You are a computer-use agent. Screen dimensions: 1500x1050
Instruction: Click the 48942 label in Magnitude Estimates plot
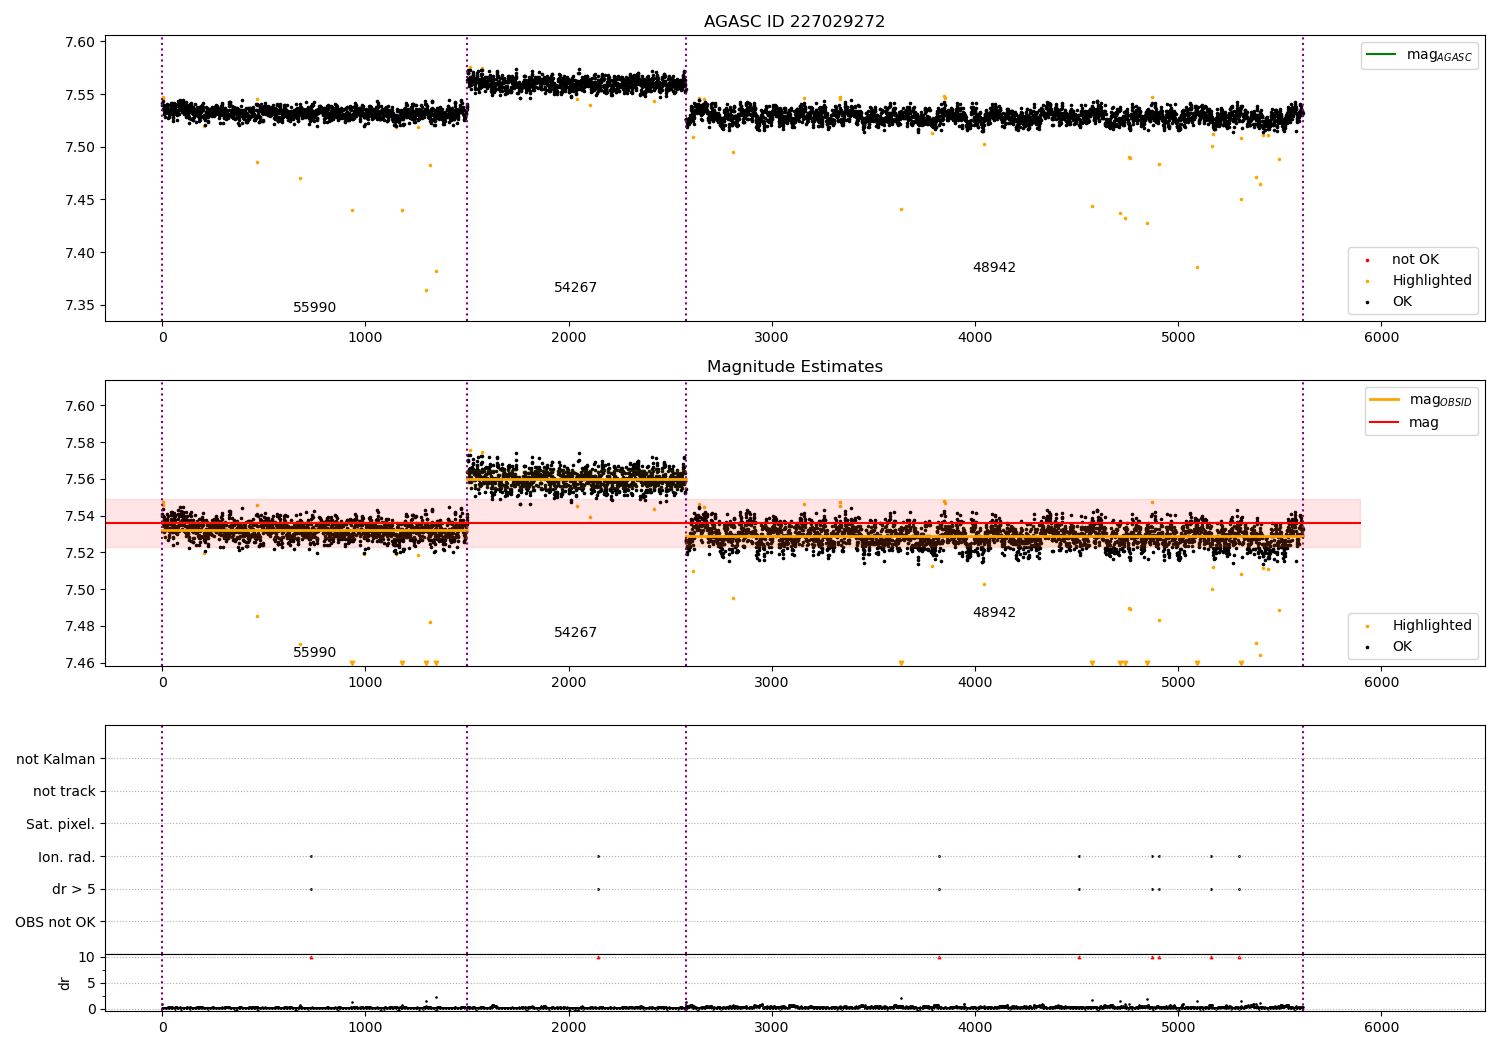point(994,613)
